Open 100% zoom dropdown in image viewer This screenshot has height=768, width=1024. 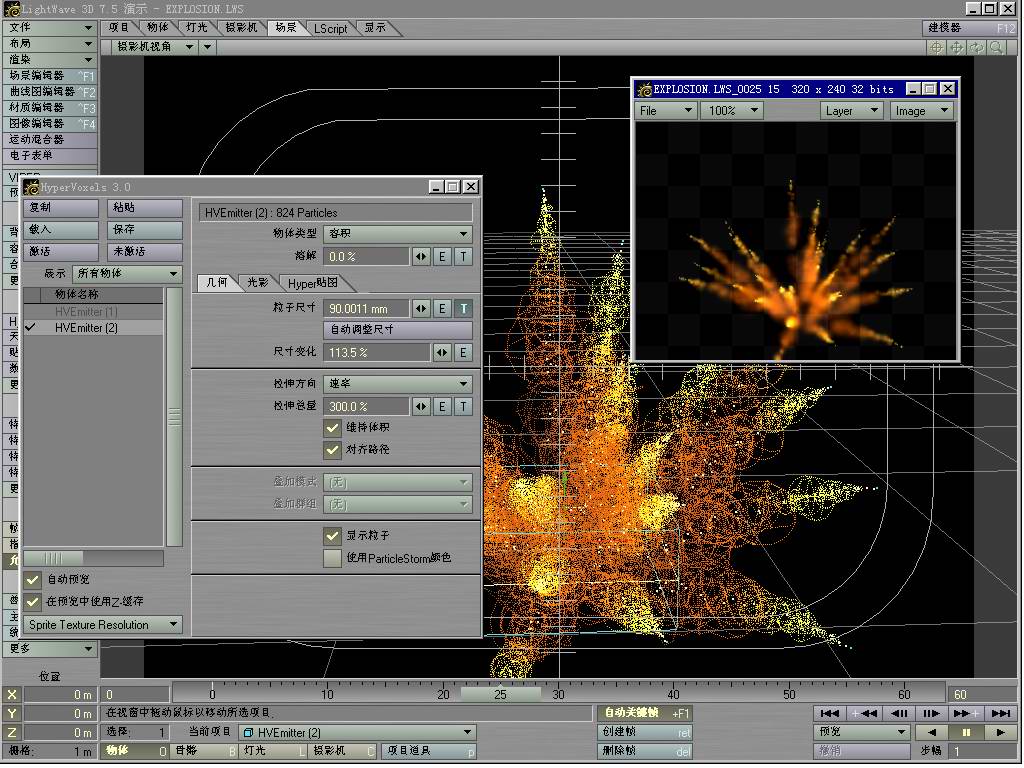point(731,111)
